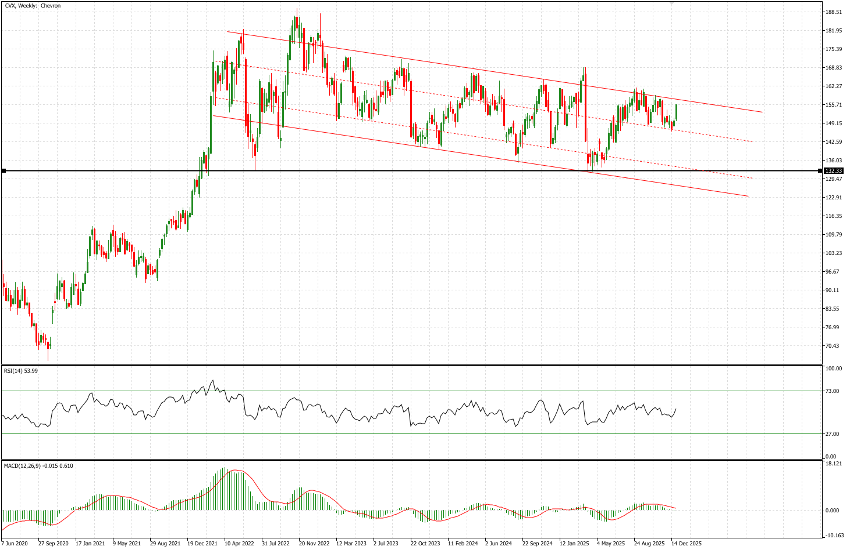Click the RSI(14) indicator label
850x550 pixels.
(20, 370)
